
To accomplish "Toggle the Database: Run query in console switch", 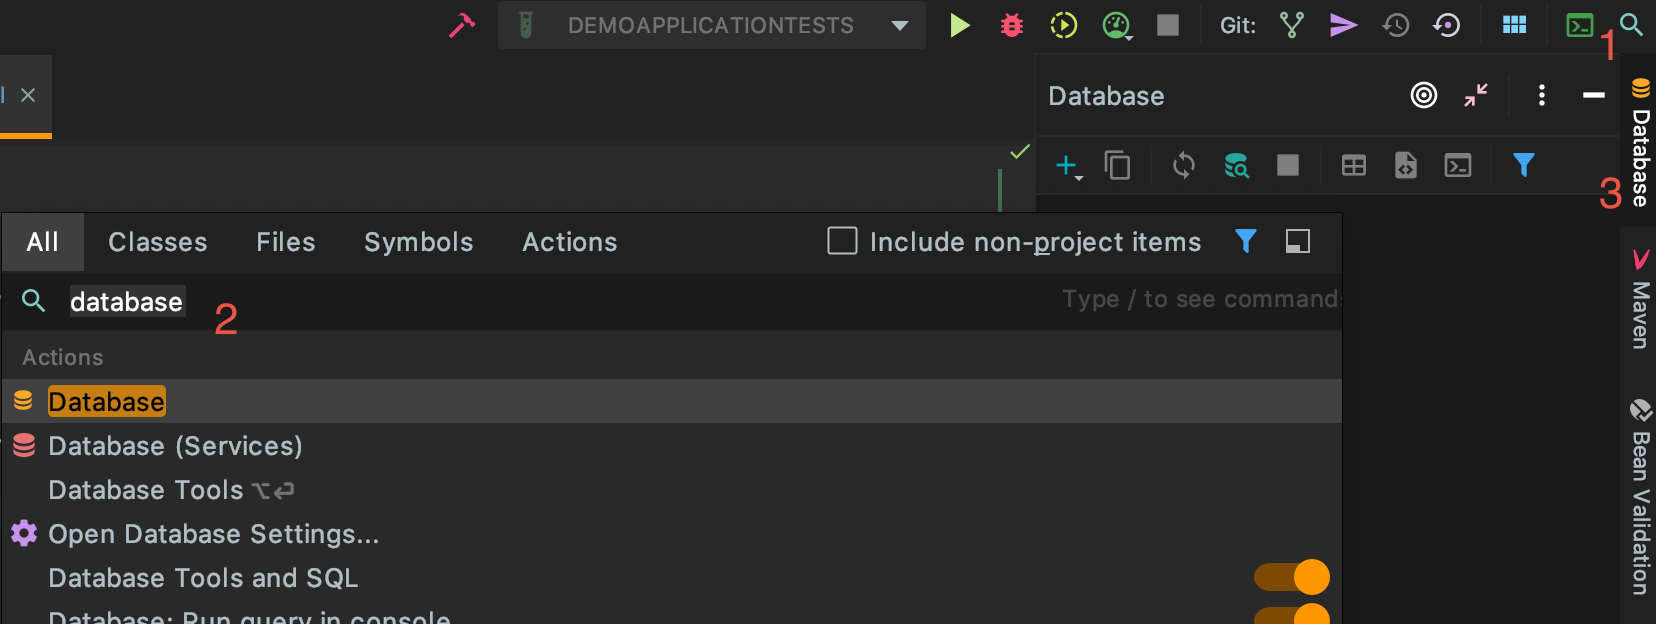I will 1292,615.
